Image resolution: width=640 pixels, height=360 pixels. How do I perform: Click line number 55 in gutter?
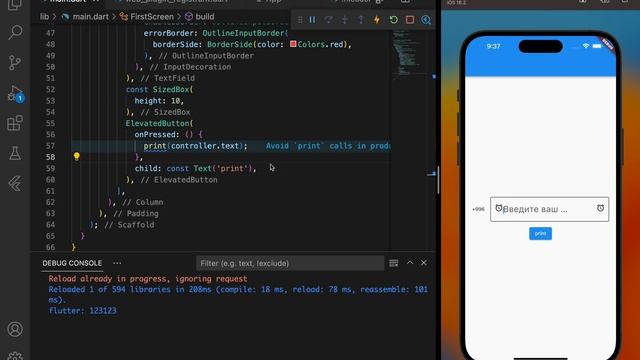point(50,123)
